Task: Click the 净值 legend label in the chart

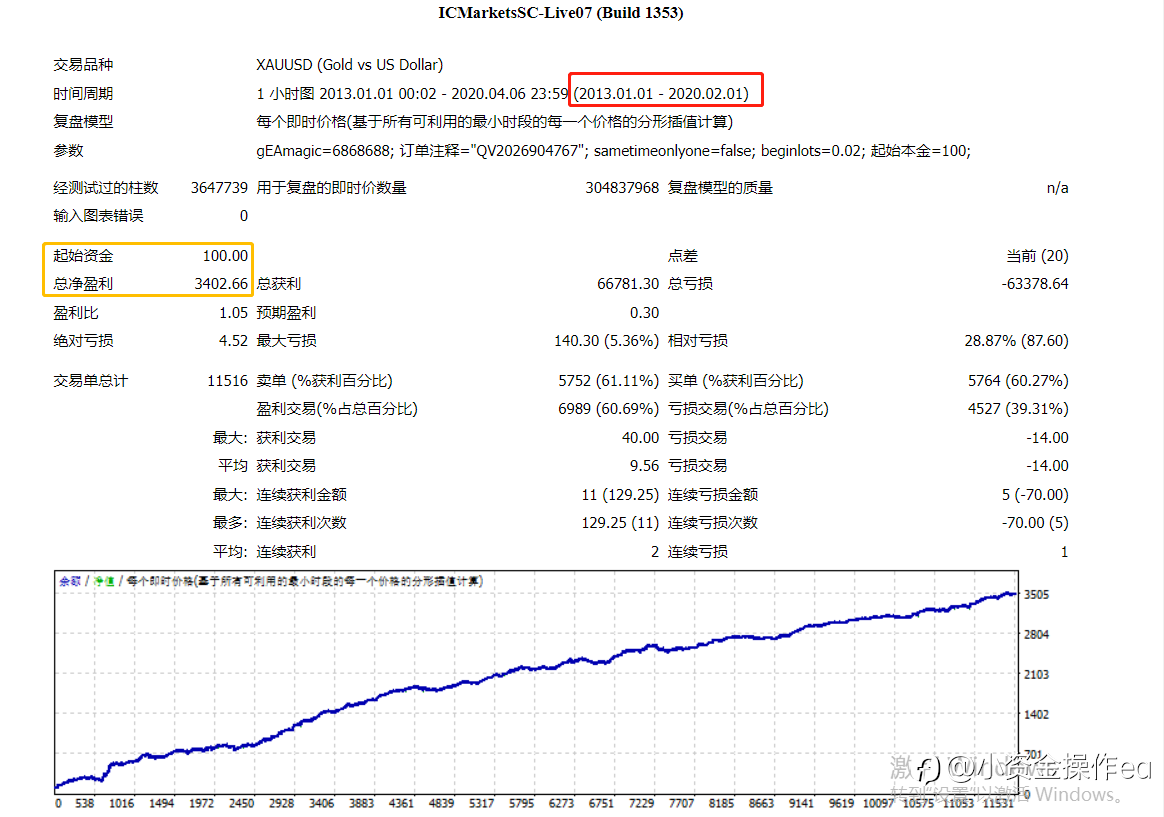Action: [104, 581]
